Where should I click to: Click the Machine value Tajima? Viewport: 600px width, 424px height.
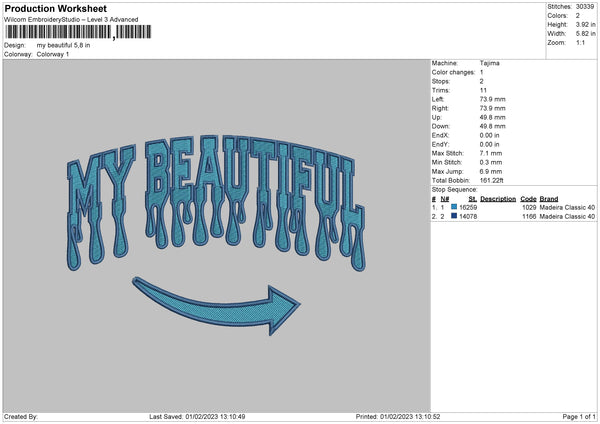tap(491, 63)
